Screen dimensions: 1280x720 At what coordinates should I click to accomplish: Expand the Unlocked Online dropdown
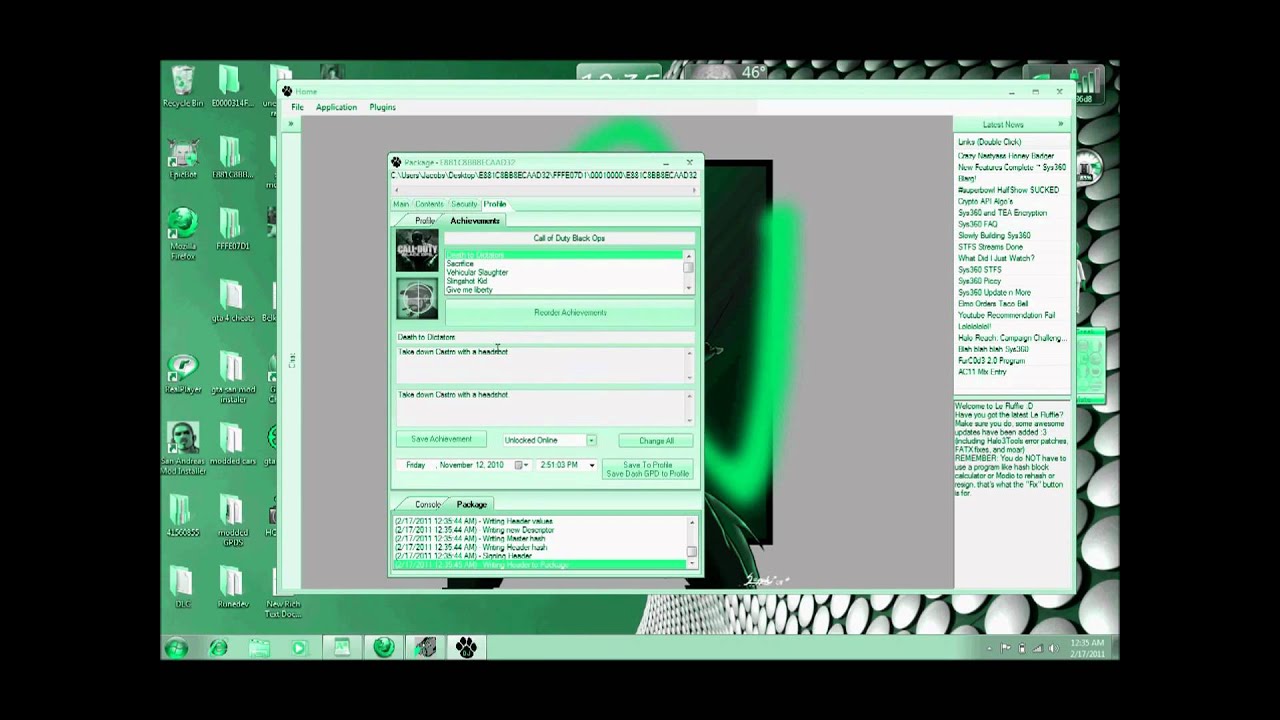(591, 440)
